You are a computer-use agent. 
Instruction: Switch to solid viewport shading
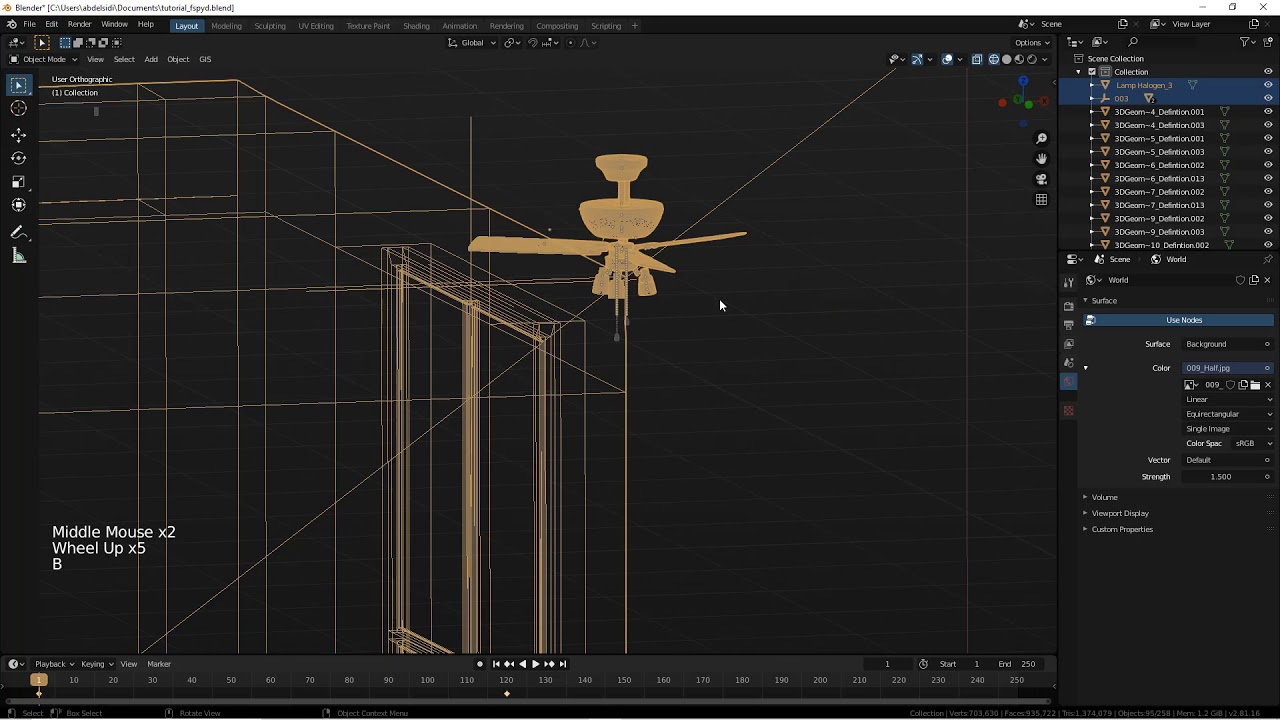click(1006, 59)
